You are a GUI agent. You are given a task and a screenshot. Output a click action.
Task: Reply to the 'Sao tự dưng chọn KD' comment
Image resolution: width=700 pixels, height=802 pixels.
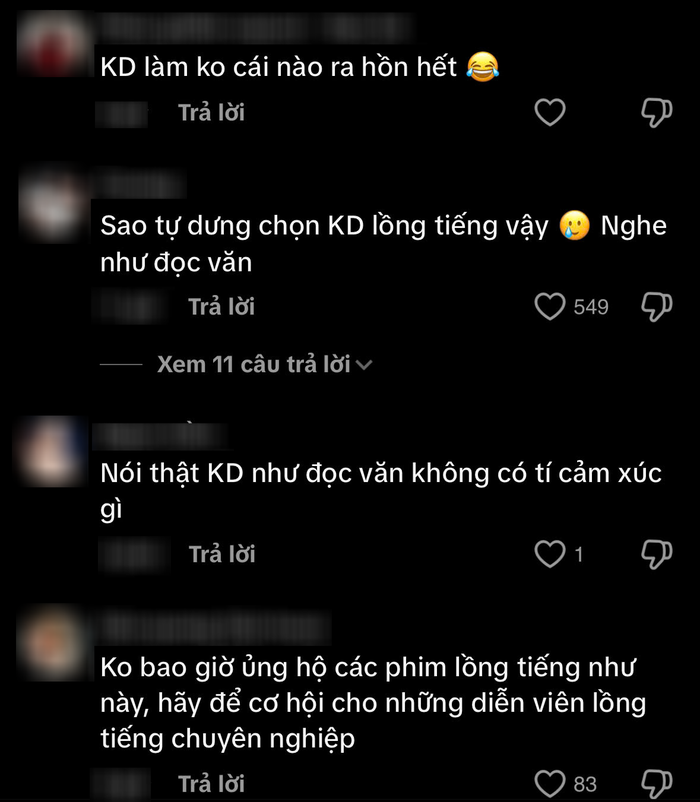pyautogui.click(x=221, y=307)
